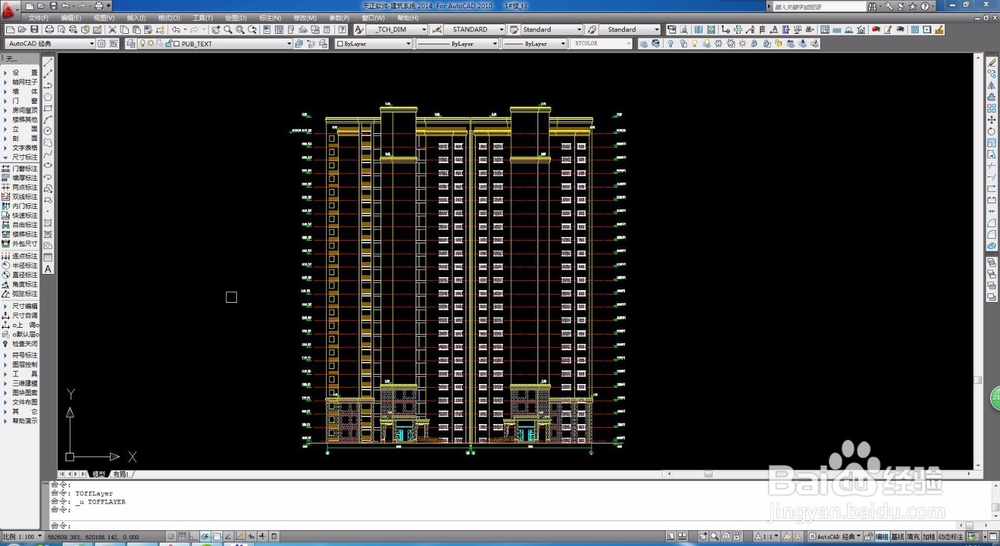Toggle the 填充 status bar button
1000x546 pixels.
click(914, 536)
